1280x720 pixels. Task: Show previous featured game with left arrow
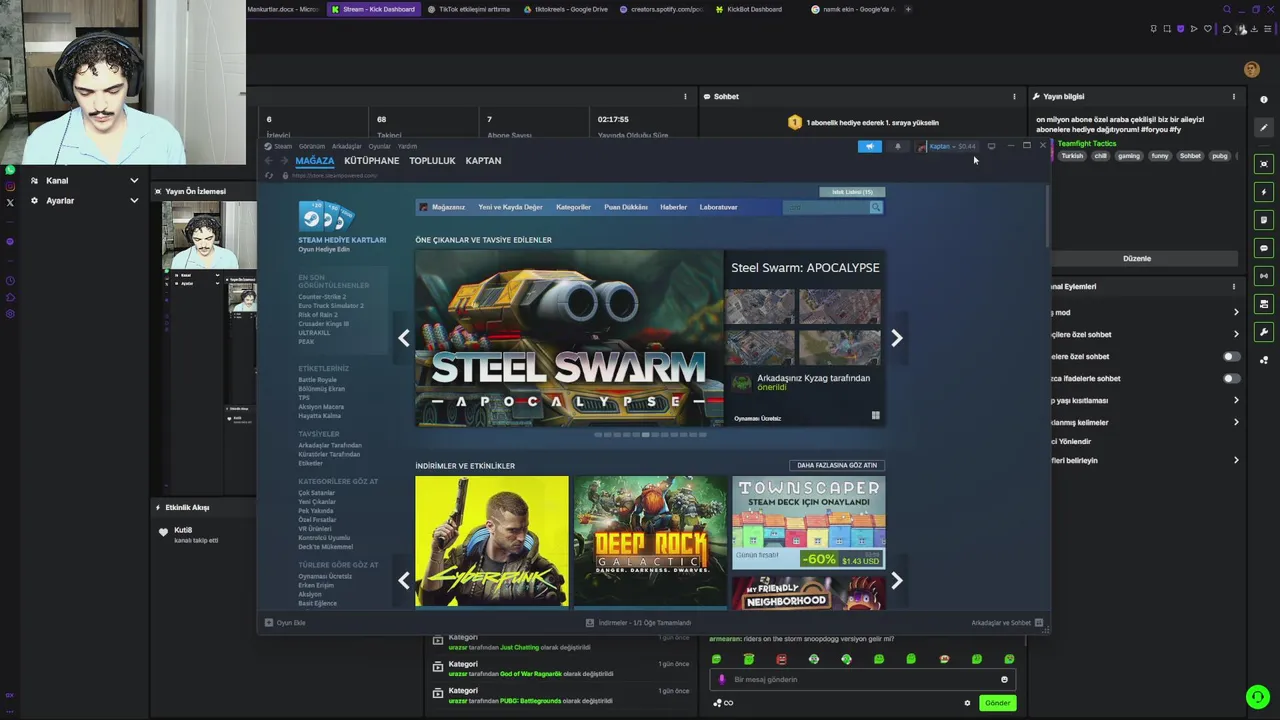(x=404, y=338)
